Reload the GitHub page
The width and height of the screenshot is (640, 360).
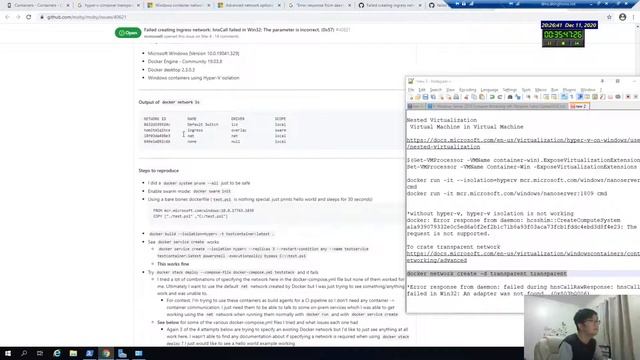[29, 17]
